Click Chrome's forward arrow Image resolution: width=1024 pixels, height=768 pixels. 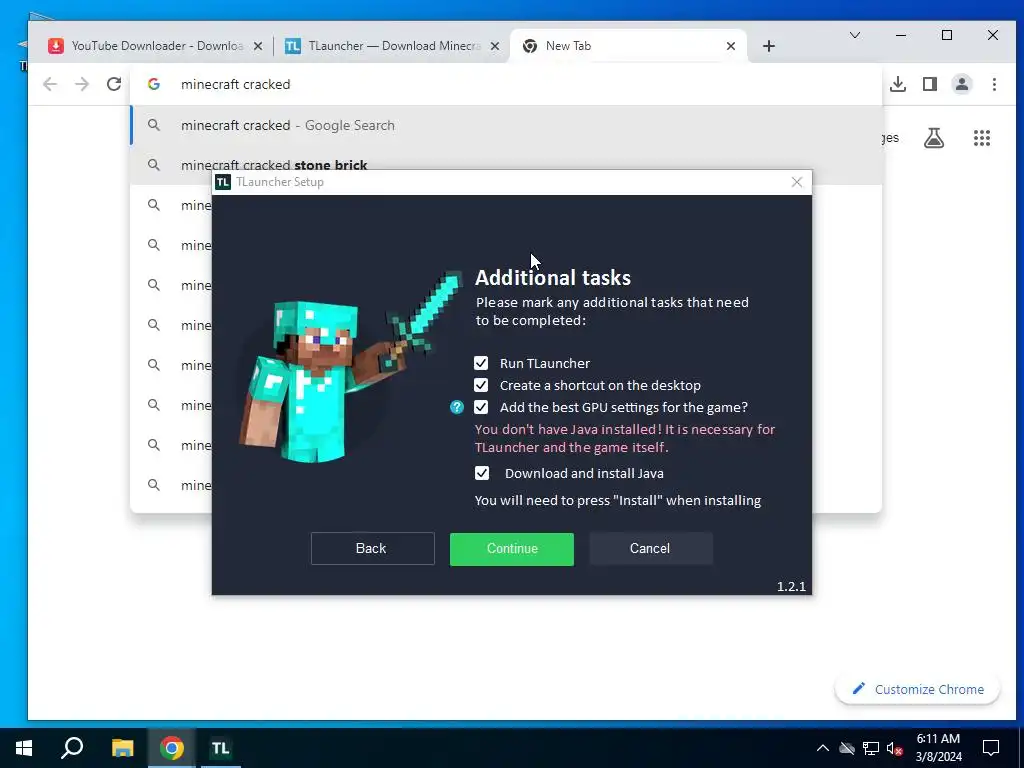[82, 84]
